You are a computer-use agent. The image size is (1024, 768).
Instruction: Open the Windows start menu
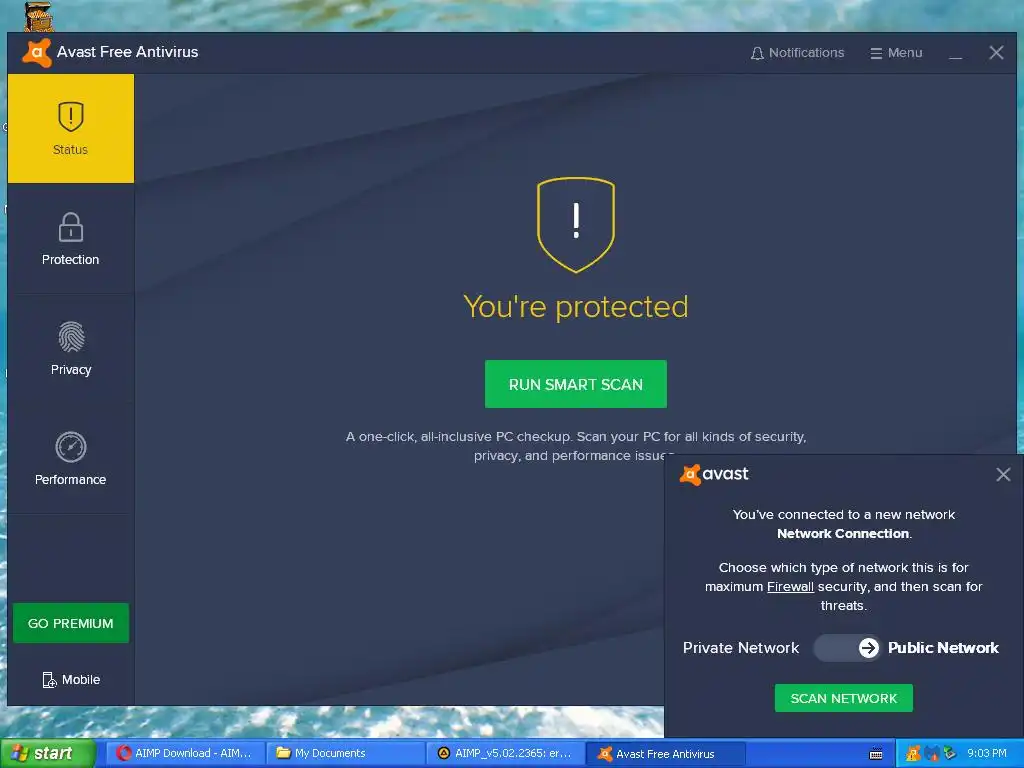(x=48, y=753)
